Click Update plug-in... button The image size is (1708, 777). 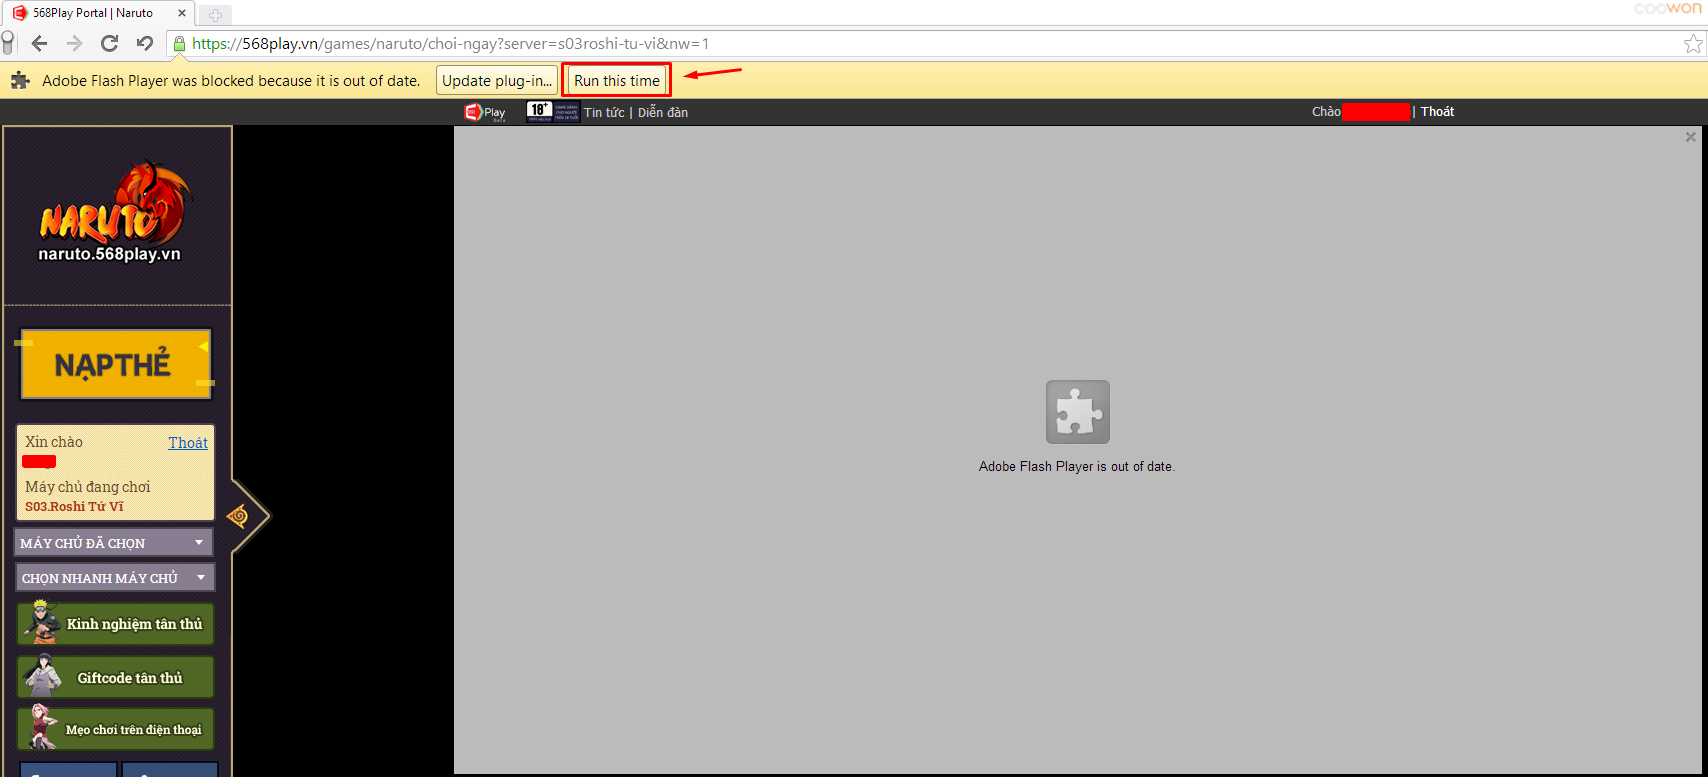coord(497,81)
